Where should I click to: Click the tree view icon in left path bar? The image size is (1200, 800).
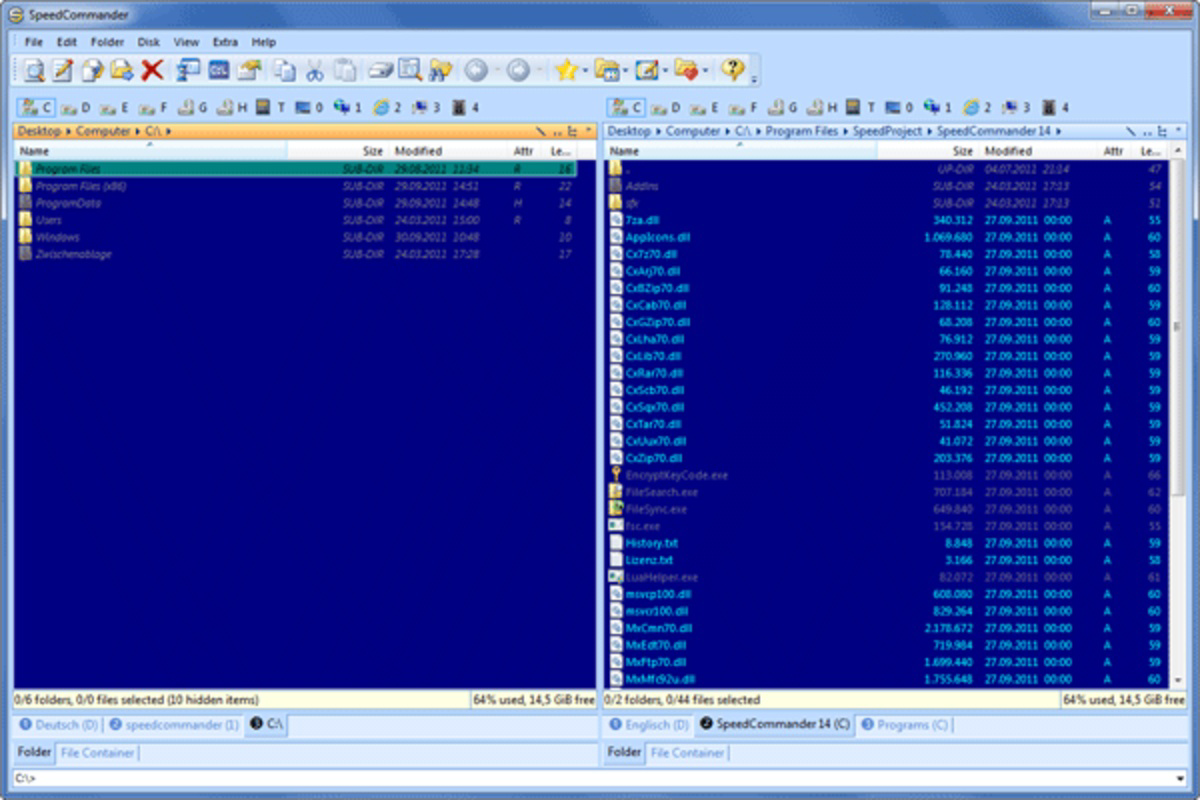(x=572, y=131)
